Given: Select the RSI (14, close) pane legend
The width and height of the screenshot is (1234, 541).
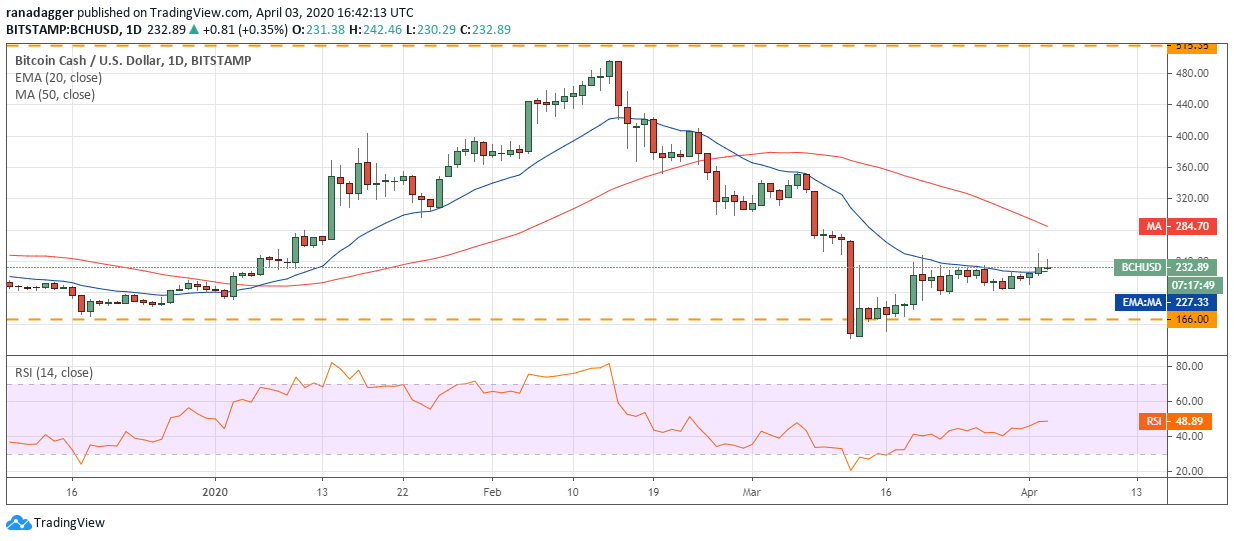Looking at the screenshot, I should tap(53, 373).
